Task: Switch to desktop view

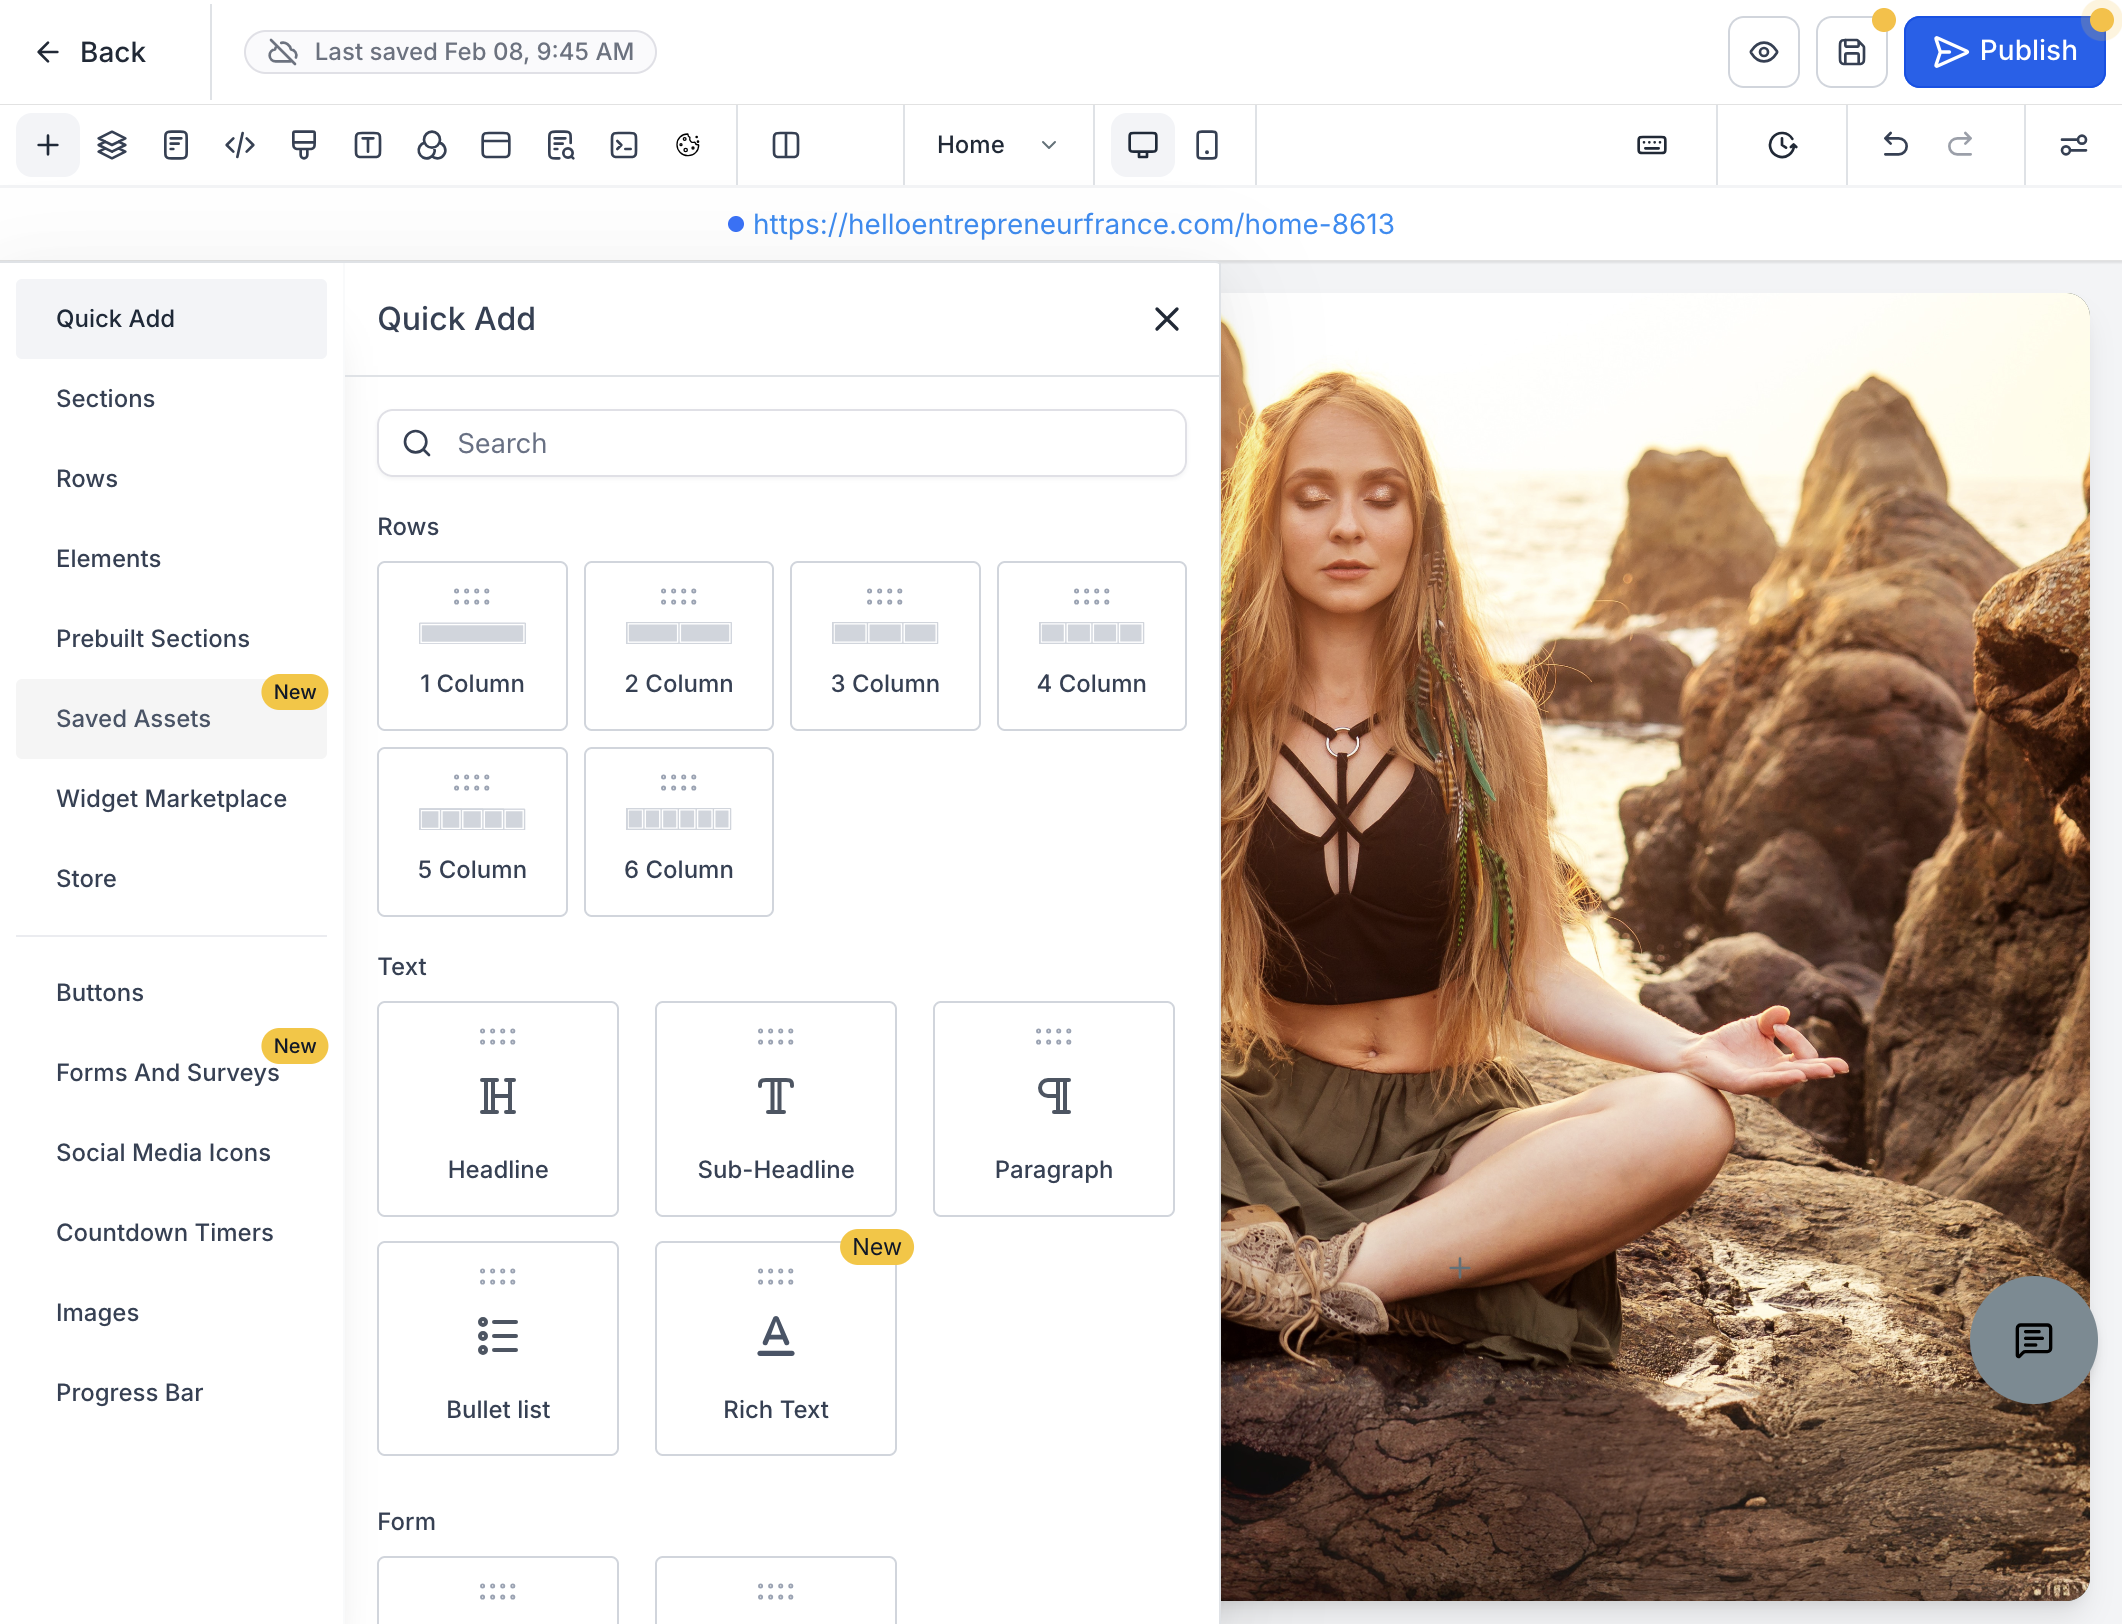Action: [x=1143, y=145]
